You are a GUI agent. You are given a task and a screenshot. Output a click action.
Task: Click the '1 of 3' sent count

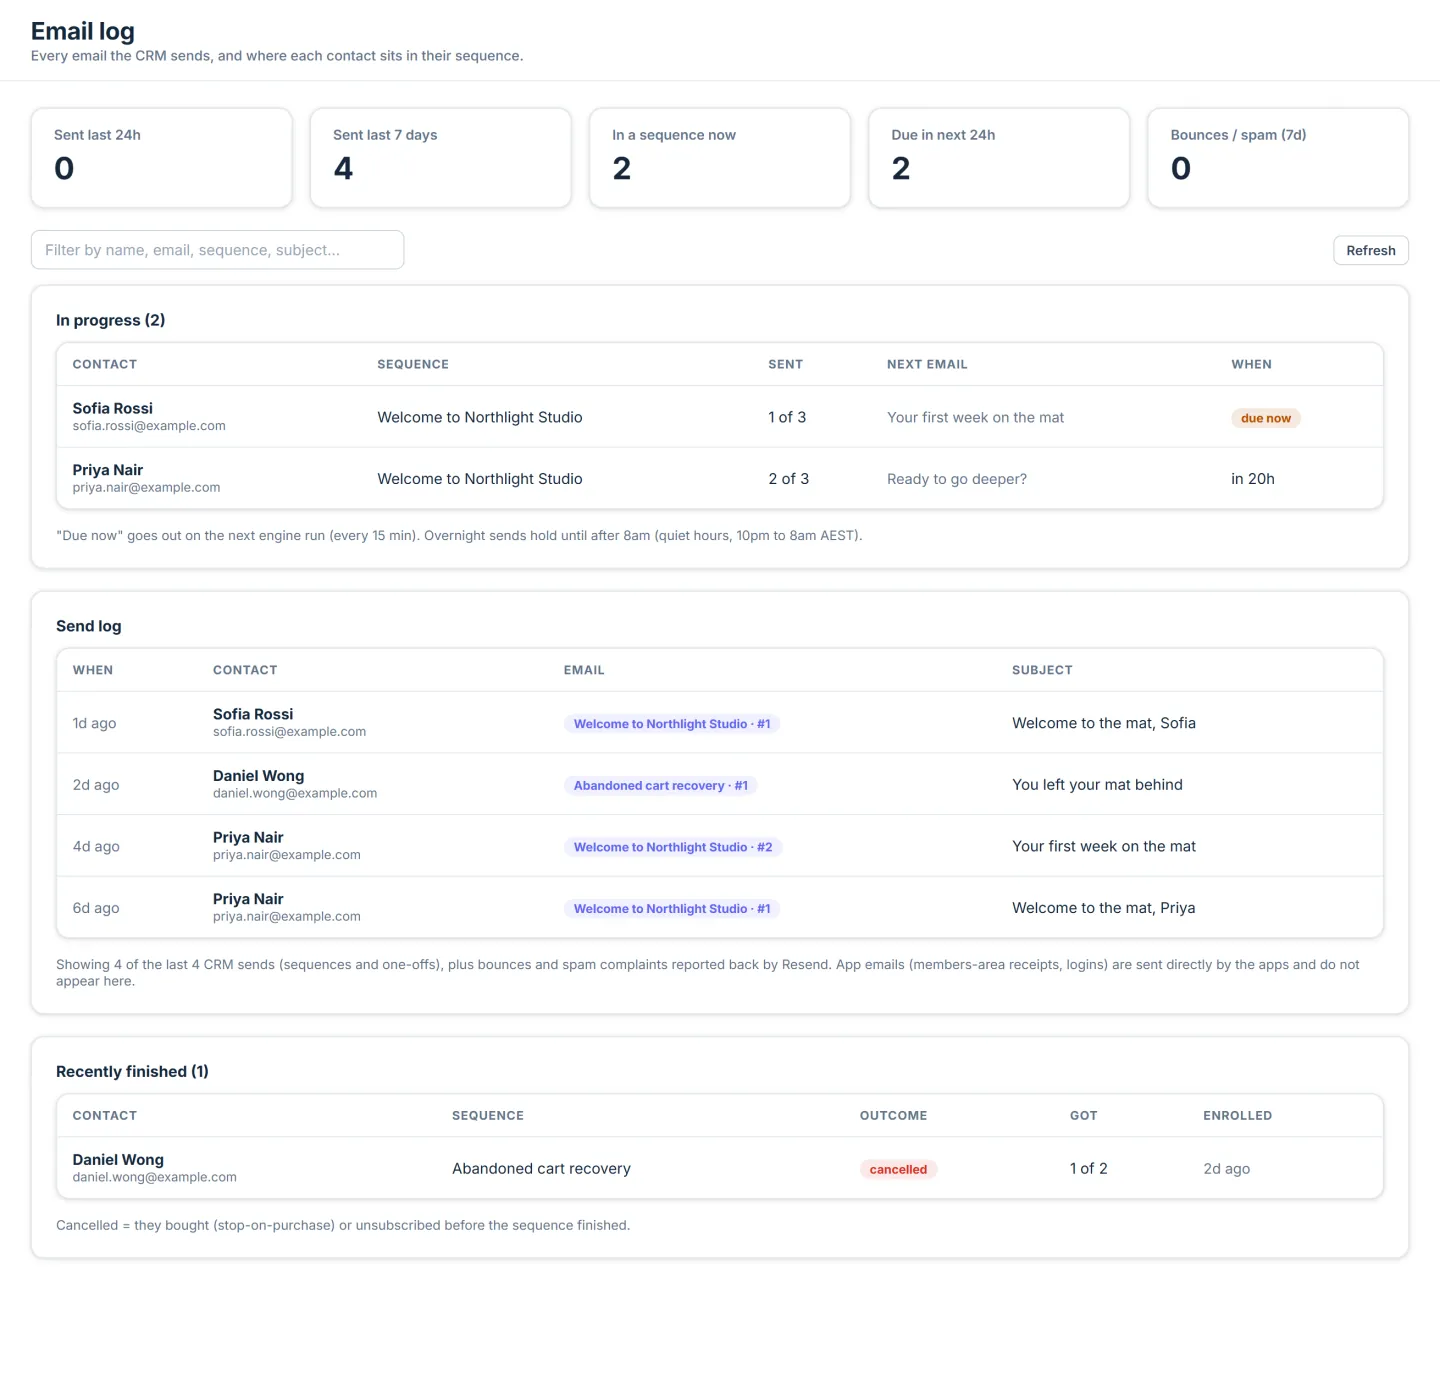click(x=786, y=417)
